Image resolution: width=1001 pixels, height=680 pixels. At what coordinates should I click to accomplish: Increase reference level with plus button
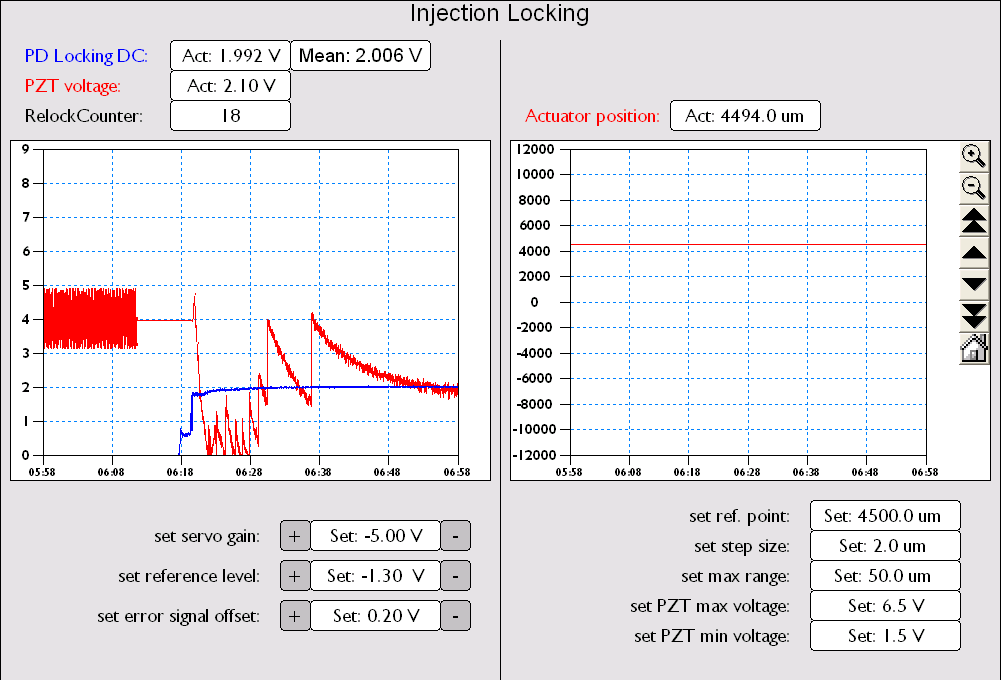pyautogui.click(x=295, y=576)
